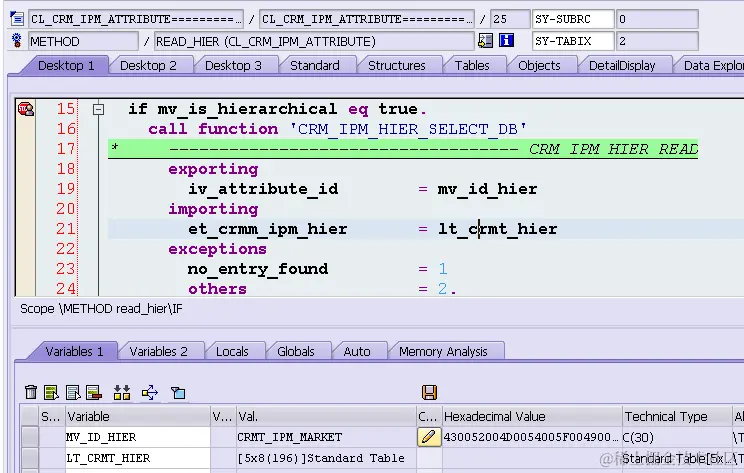
Task: Click the pencil edit icon for MV_ID_HIER
Action: 429,436
